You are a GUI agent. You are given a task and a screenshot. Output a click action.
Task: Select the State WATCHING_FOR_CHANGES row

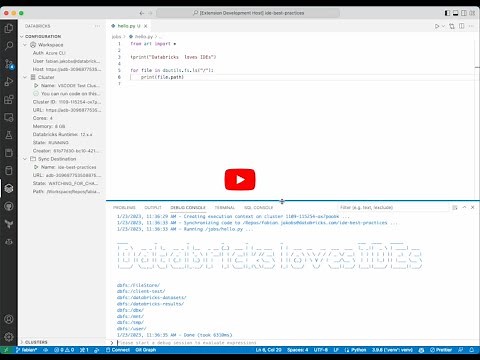62,183
